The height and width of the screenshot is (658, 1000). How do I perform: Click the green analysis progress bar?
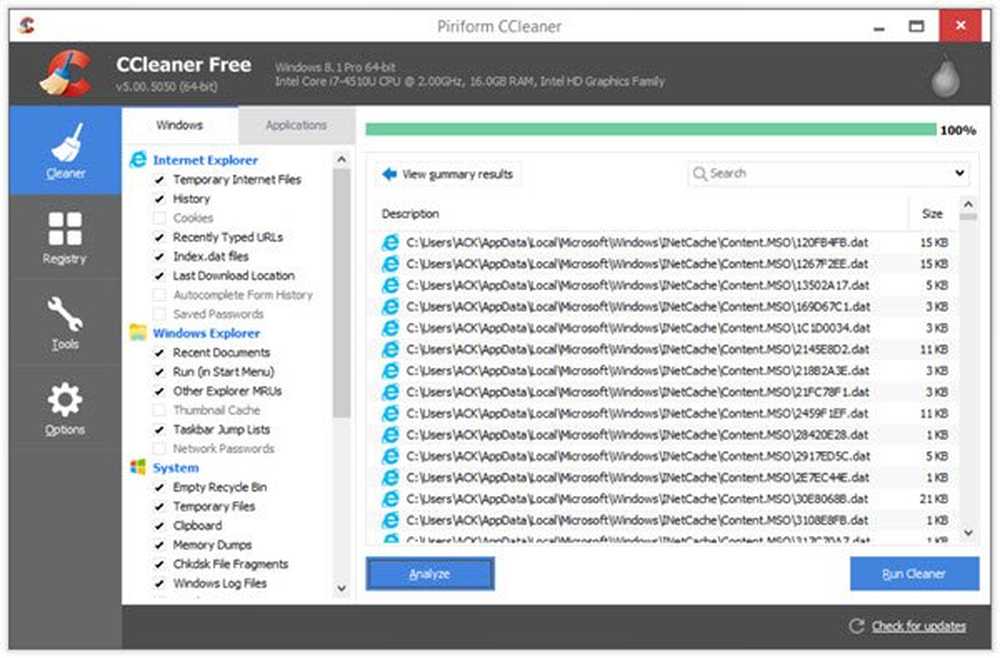pyautogui.click(x=650, y=130)
